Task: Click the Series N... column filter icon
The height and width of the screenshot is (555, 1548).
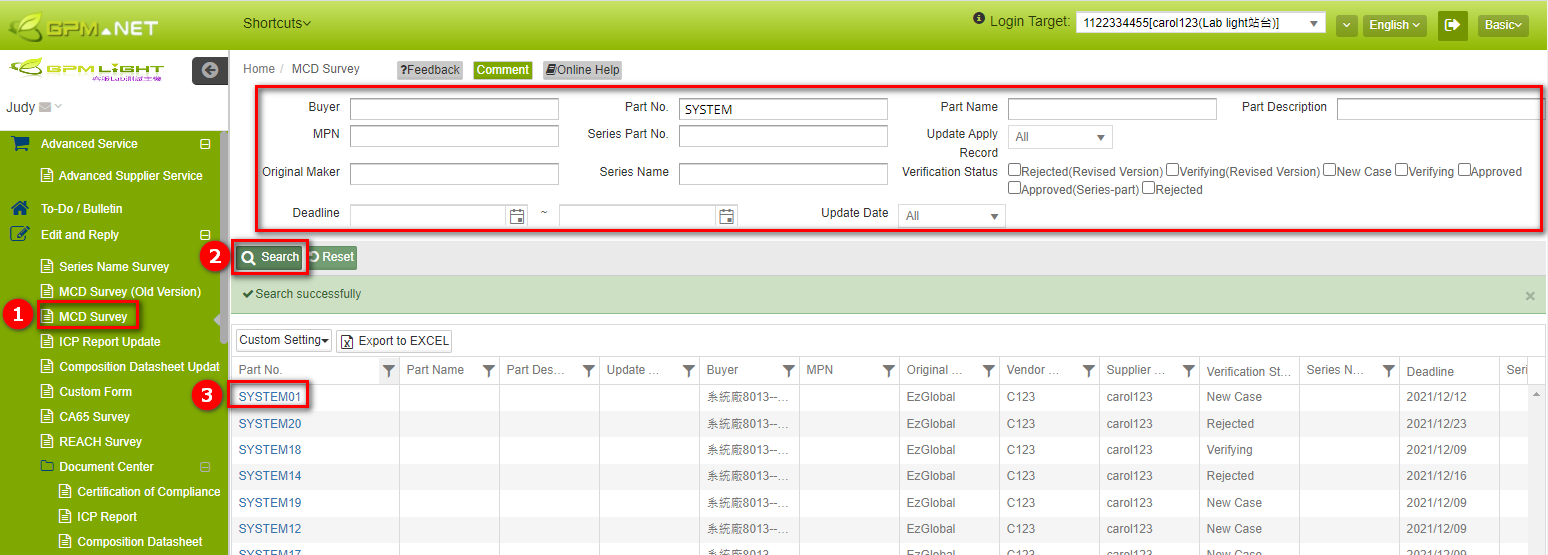Action: click(x=1388, y=371)
